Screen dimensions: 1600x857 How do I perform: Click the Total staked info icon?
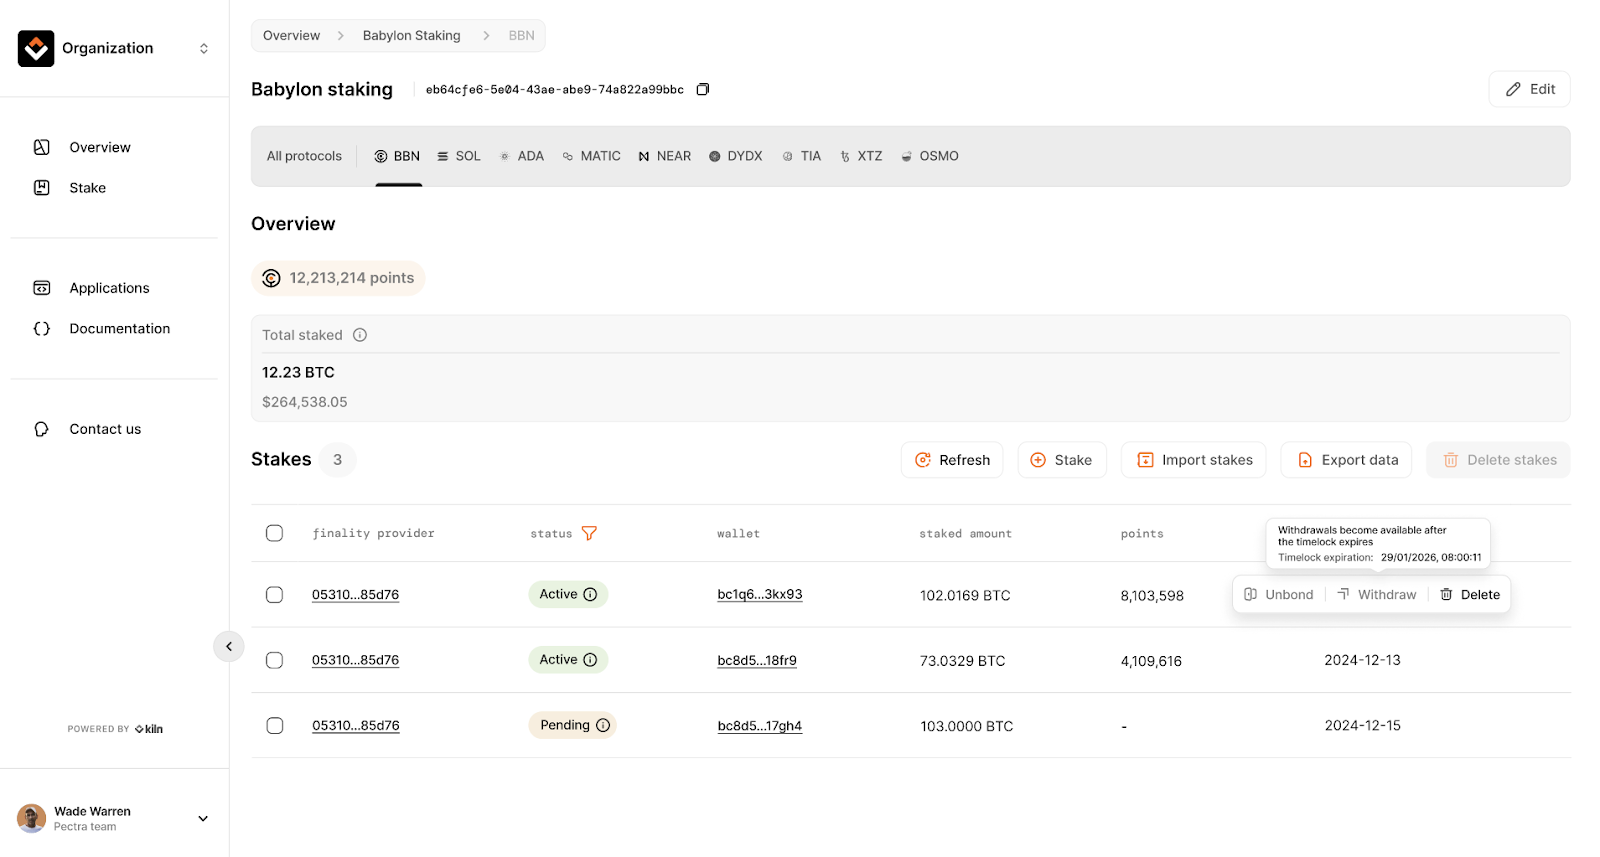tap(360, 335)
